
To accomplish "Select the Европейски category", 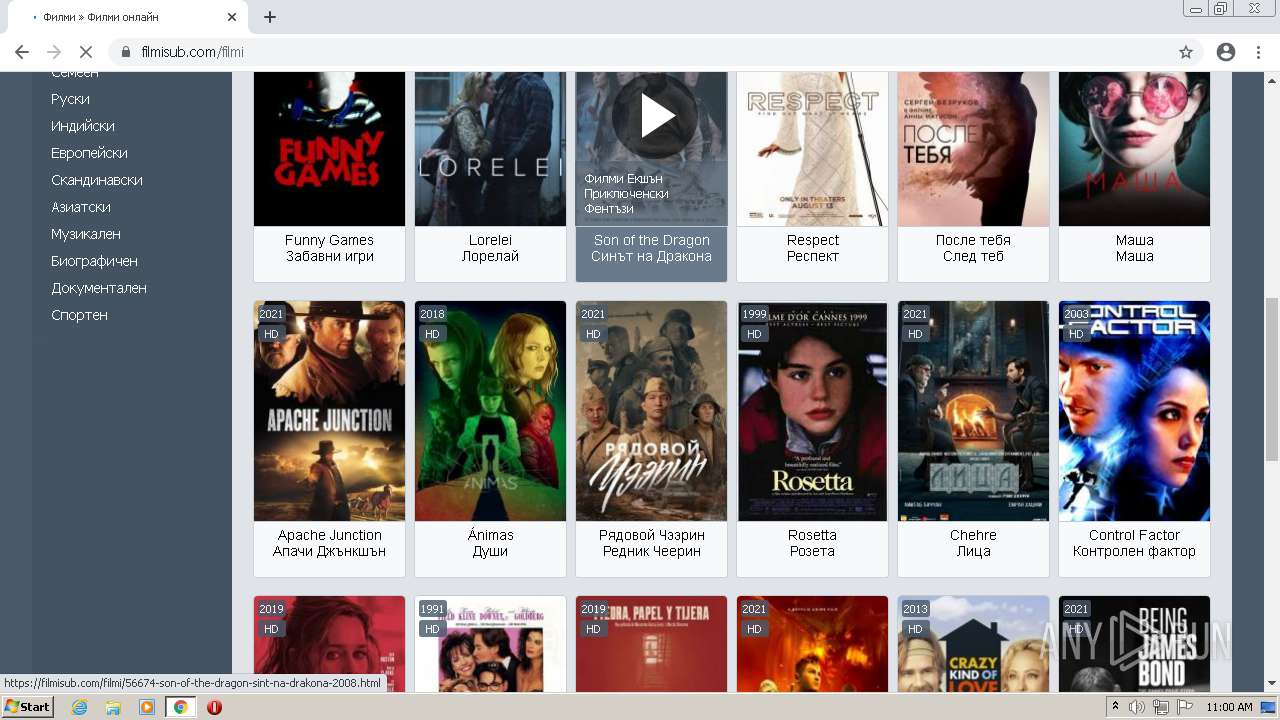I will (x=89, y=153).
